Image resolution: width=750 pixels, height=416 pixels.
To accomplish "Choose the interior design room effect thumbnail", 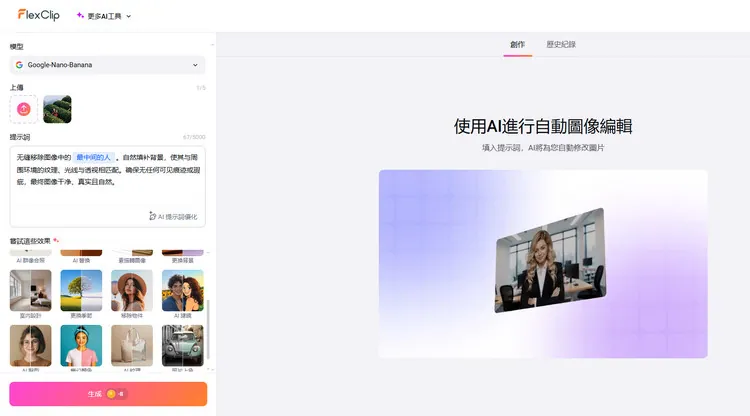I will 31,291.
